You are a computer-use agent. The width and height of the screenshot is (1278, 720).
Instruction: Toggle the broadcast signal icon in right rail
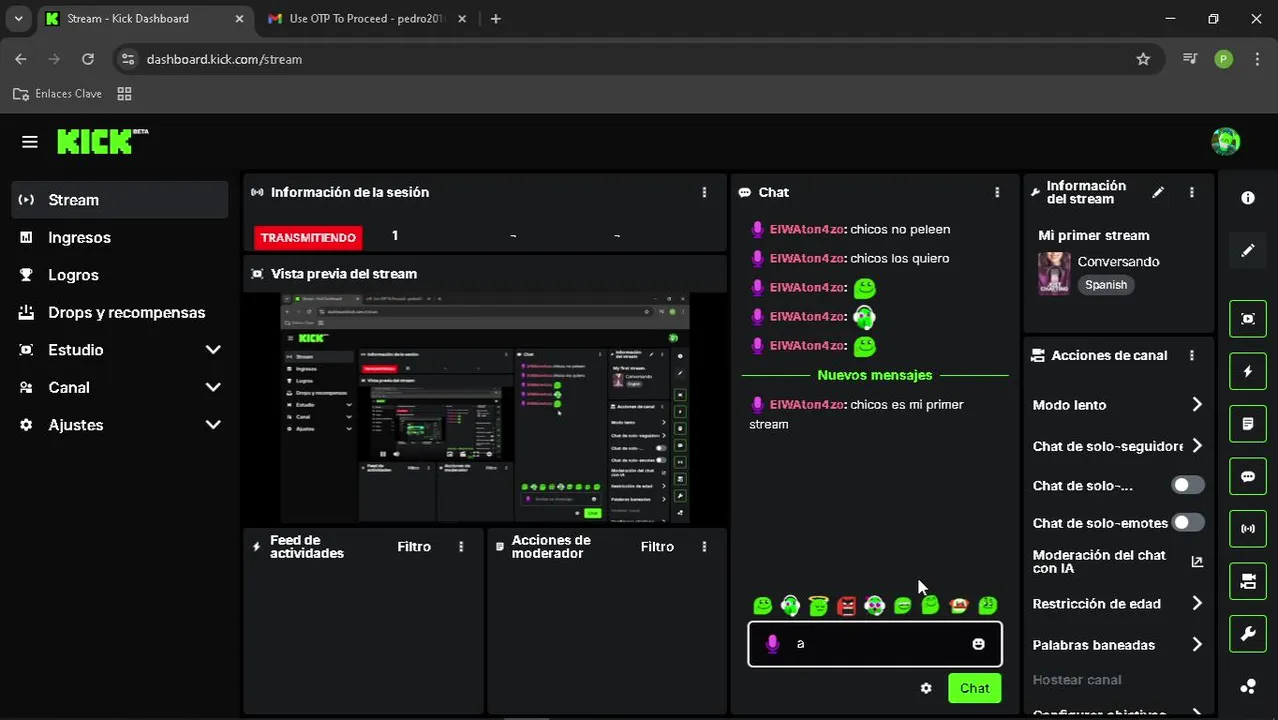[x=1248, y=528]
